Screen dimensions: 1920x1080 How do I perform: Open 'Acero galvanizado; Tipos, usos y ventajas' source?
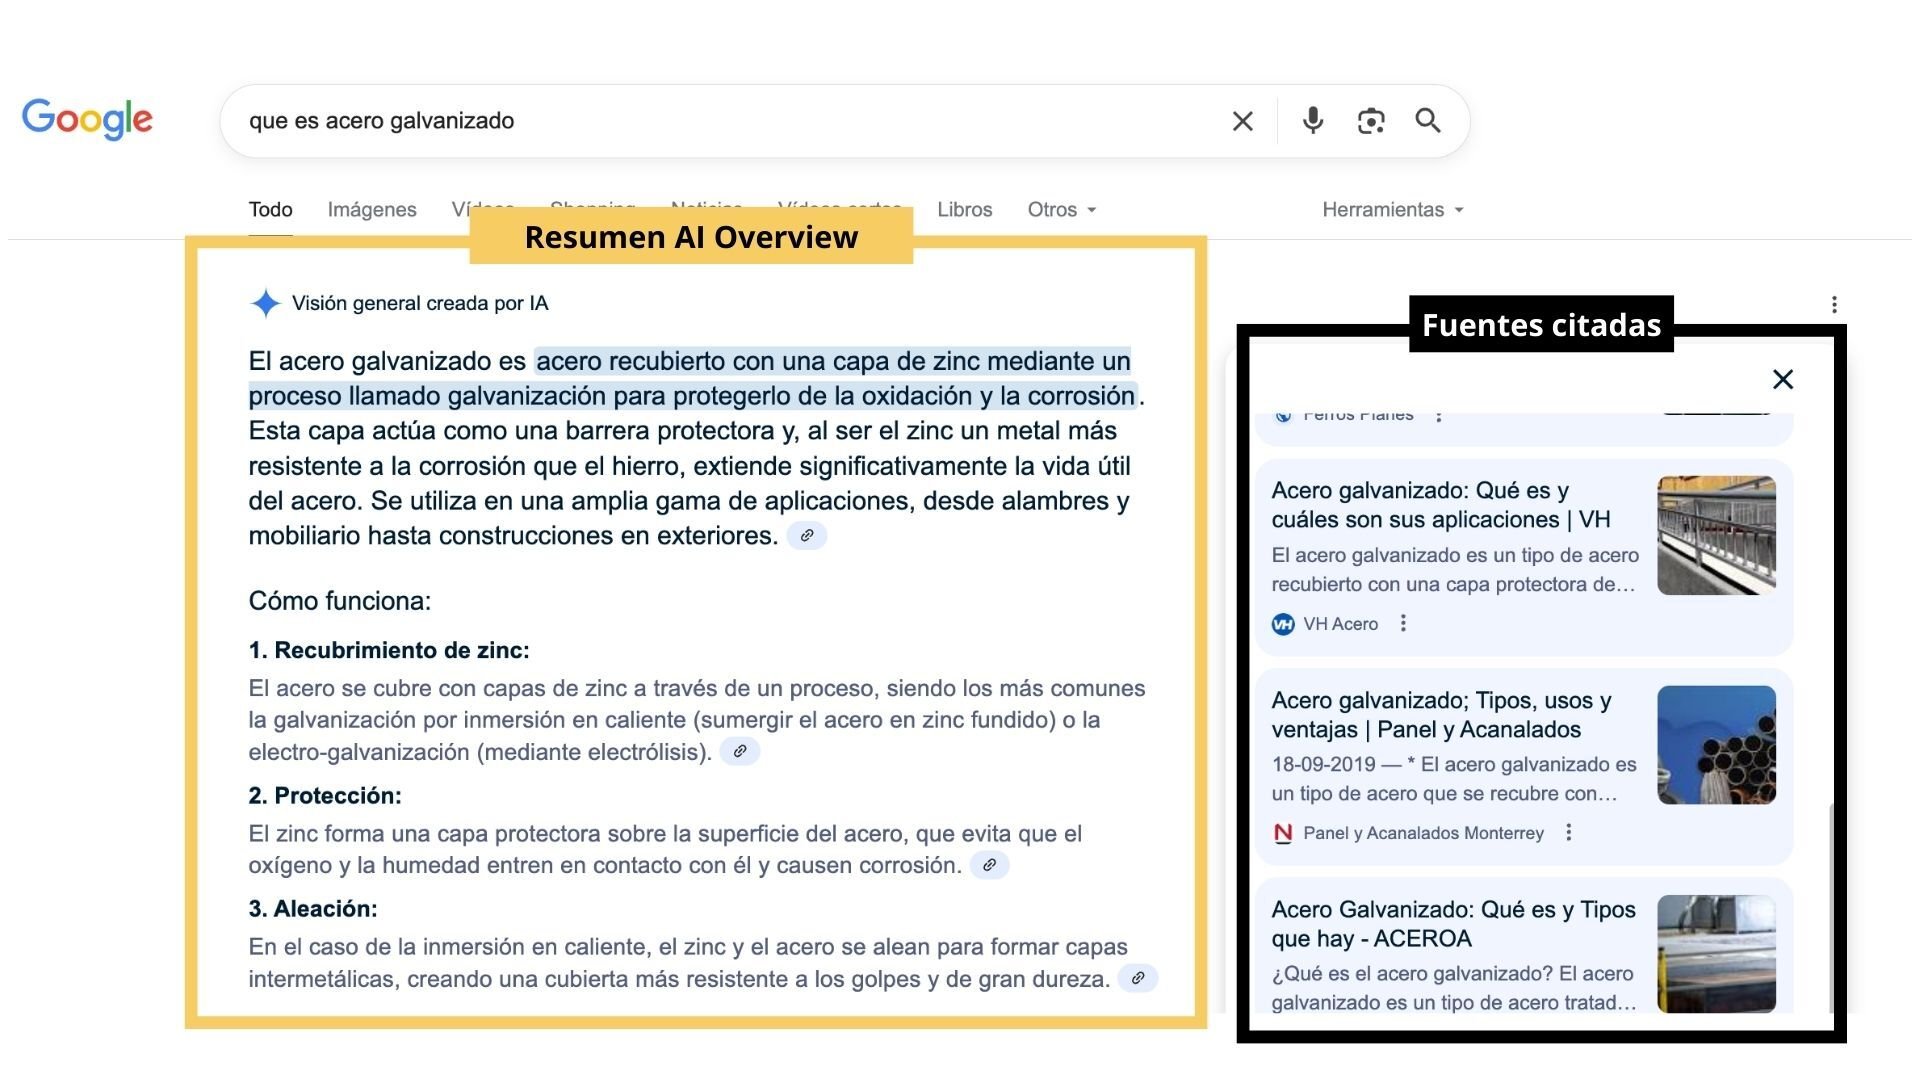(x=1441, y=715)
